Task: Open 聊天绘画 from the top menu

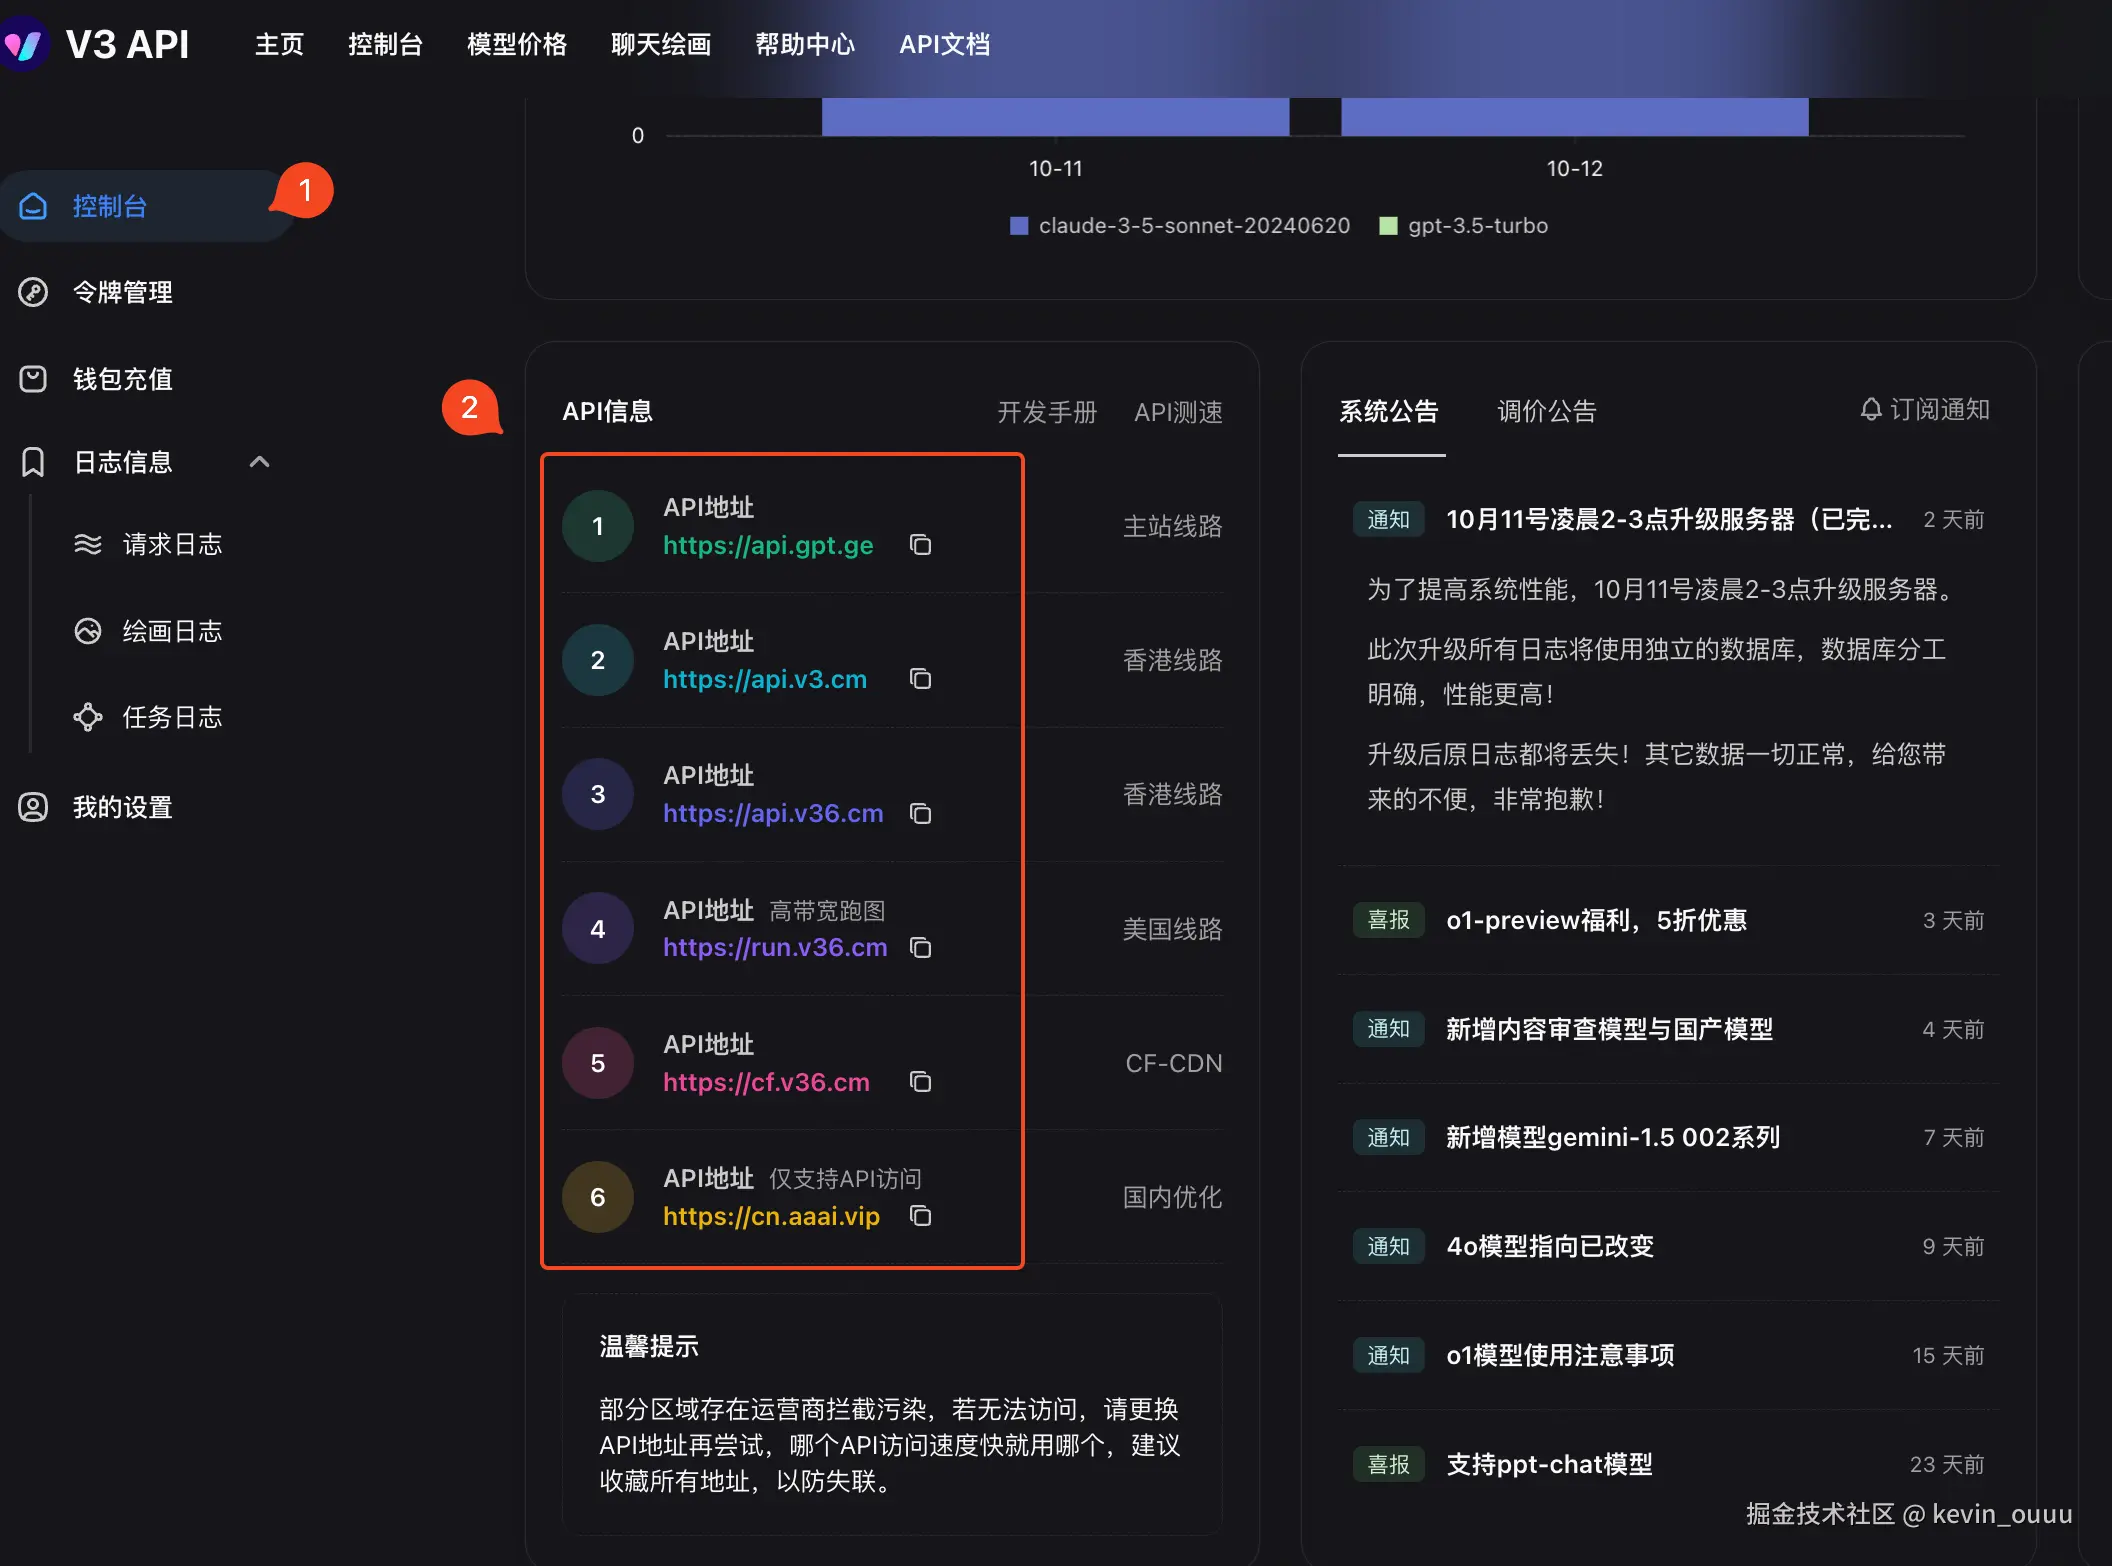Action: (x=660, y=44)
